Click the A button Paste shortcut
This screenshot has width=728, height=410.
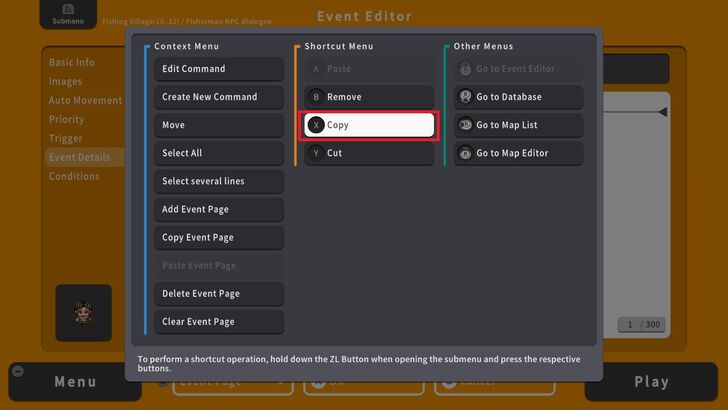[369, 69]
